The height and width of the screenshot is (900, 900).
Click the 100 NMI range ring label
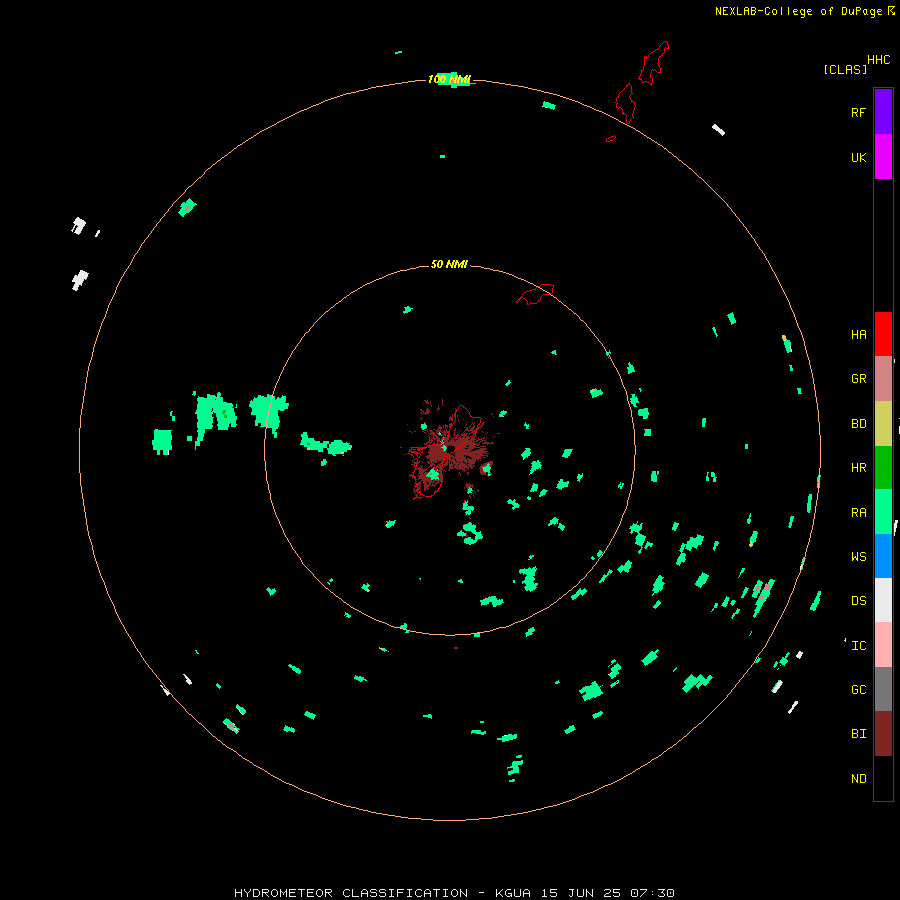[448, 79]
